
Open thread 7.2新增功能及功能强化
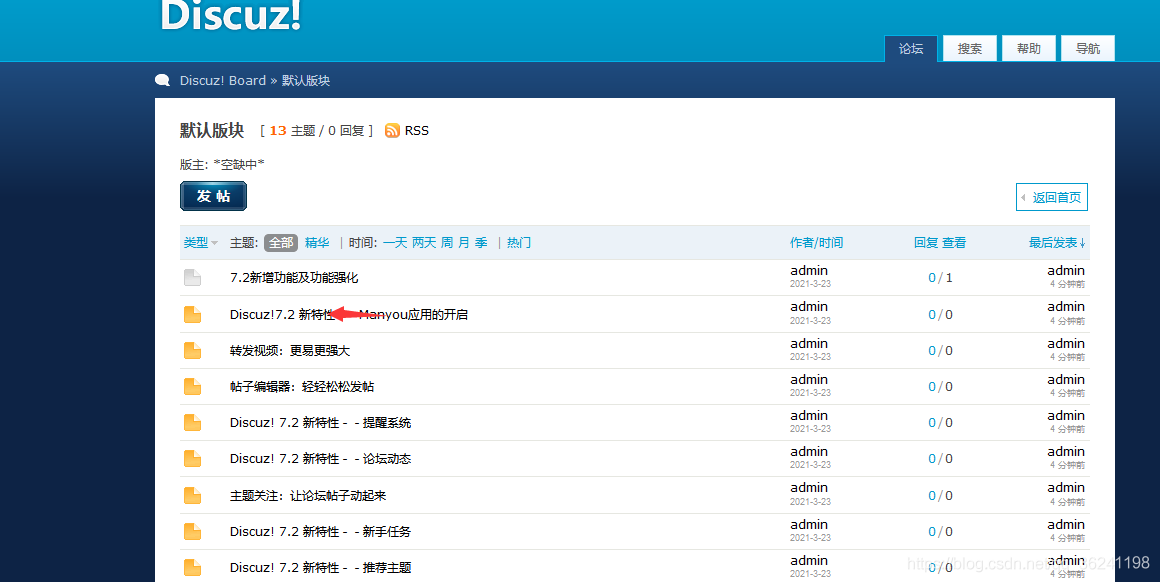294,278
